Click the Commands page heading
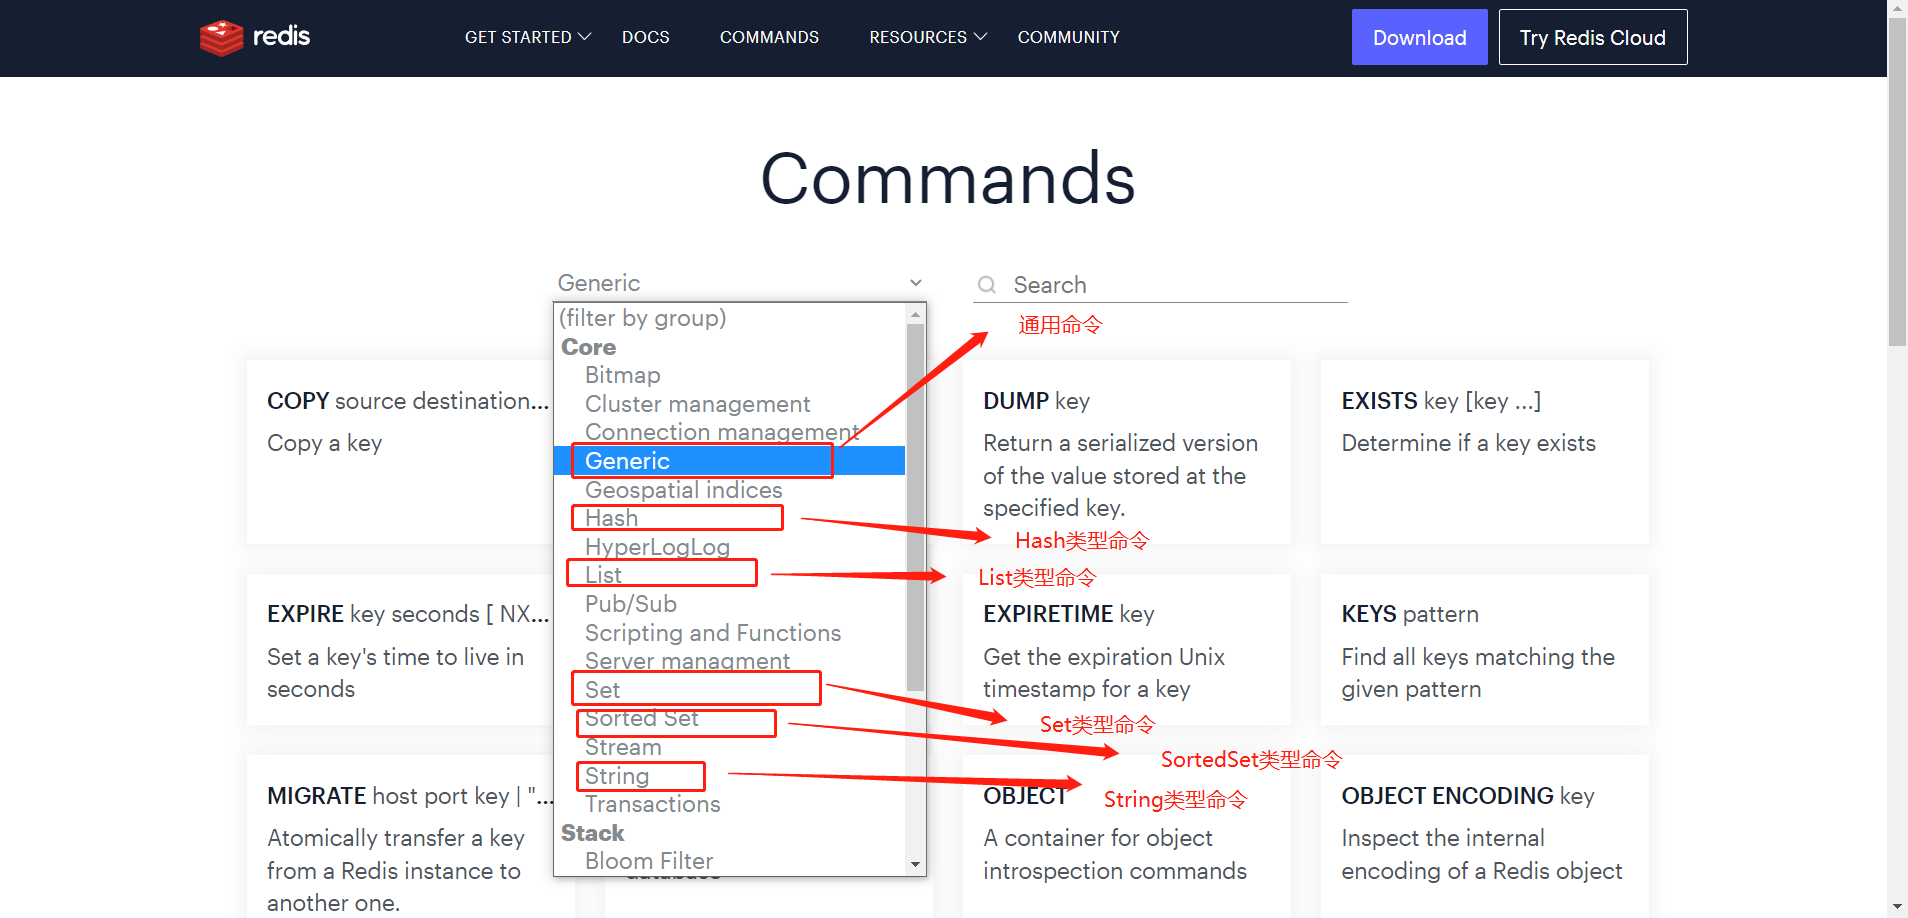The image size is (1908, 918). [x=948, y=179]
